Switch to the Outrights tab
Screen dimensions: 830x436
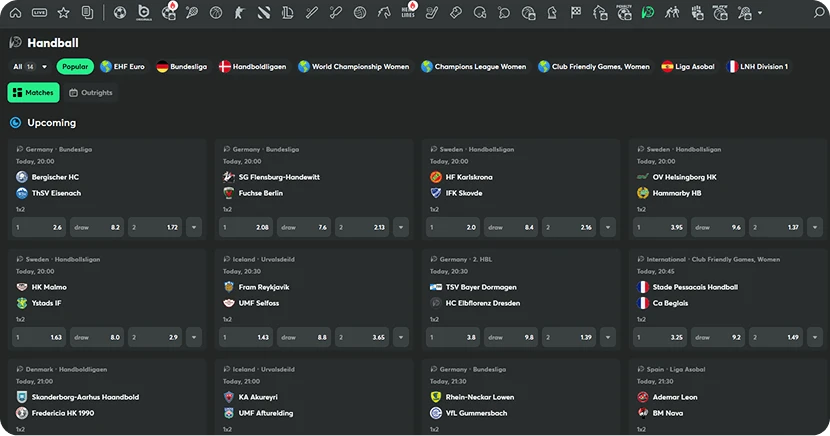(91, 93)
